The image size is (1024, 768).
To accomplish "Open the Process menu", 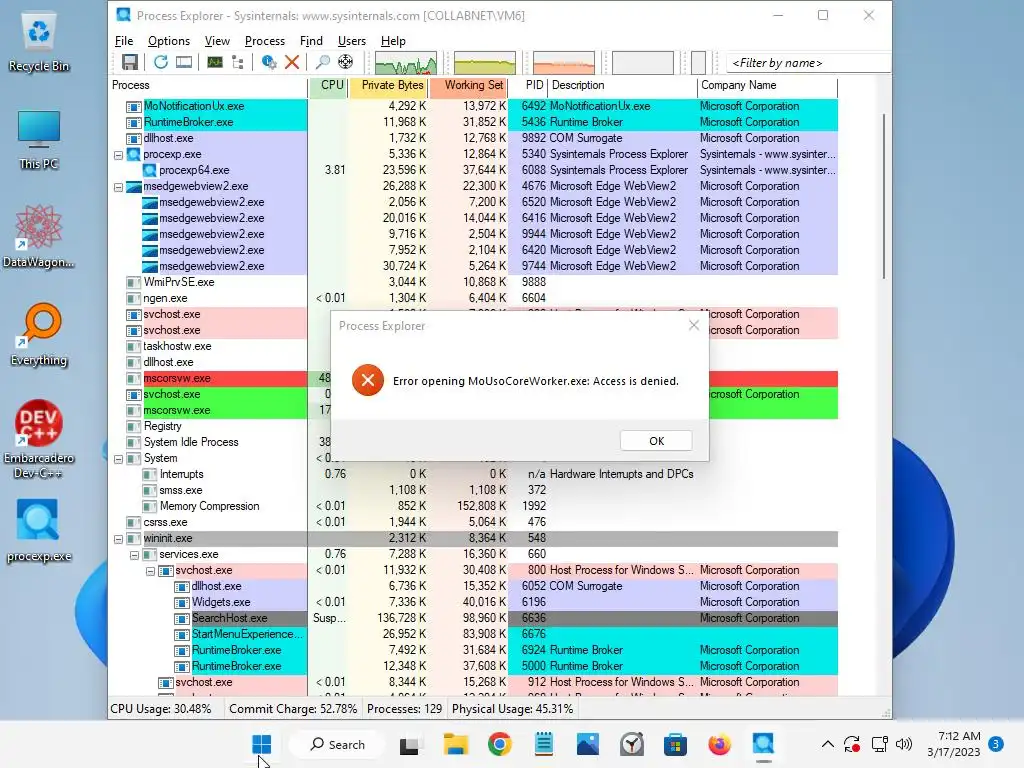I will 264,40.
